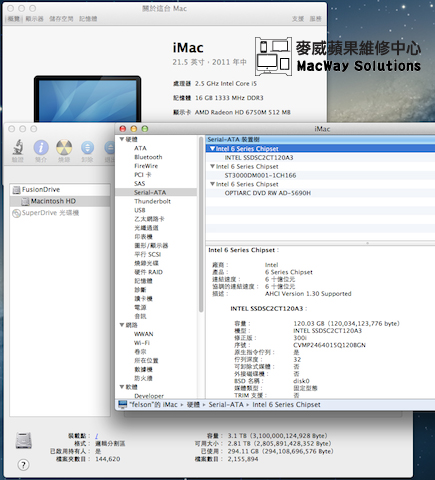Click the iMac thumbnail in About This Mac
The height and width of the screenshot is (480, 435).
pos(87,99)
